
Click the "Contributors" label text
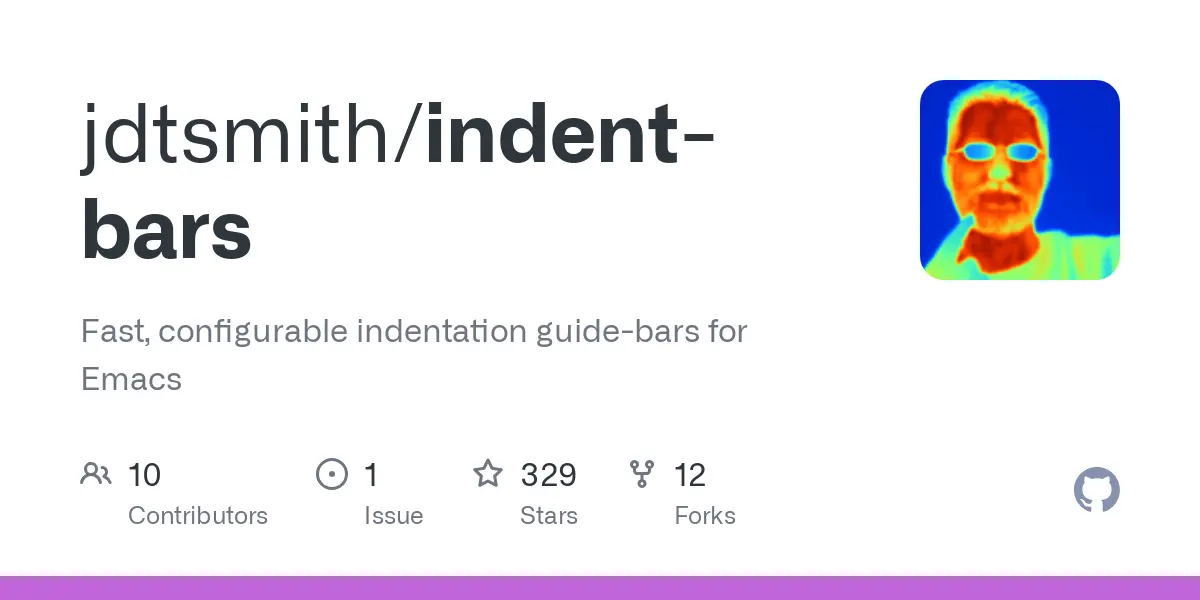click(x=198, y=516)
